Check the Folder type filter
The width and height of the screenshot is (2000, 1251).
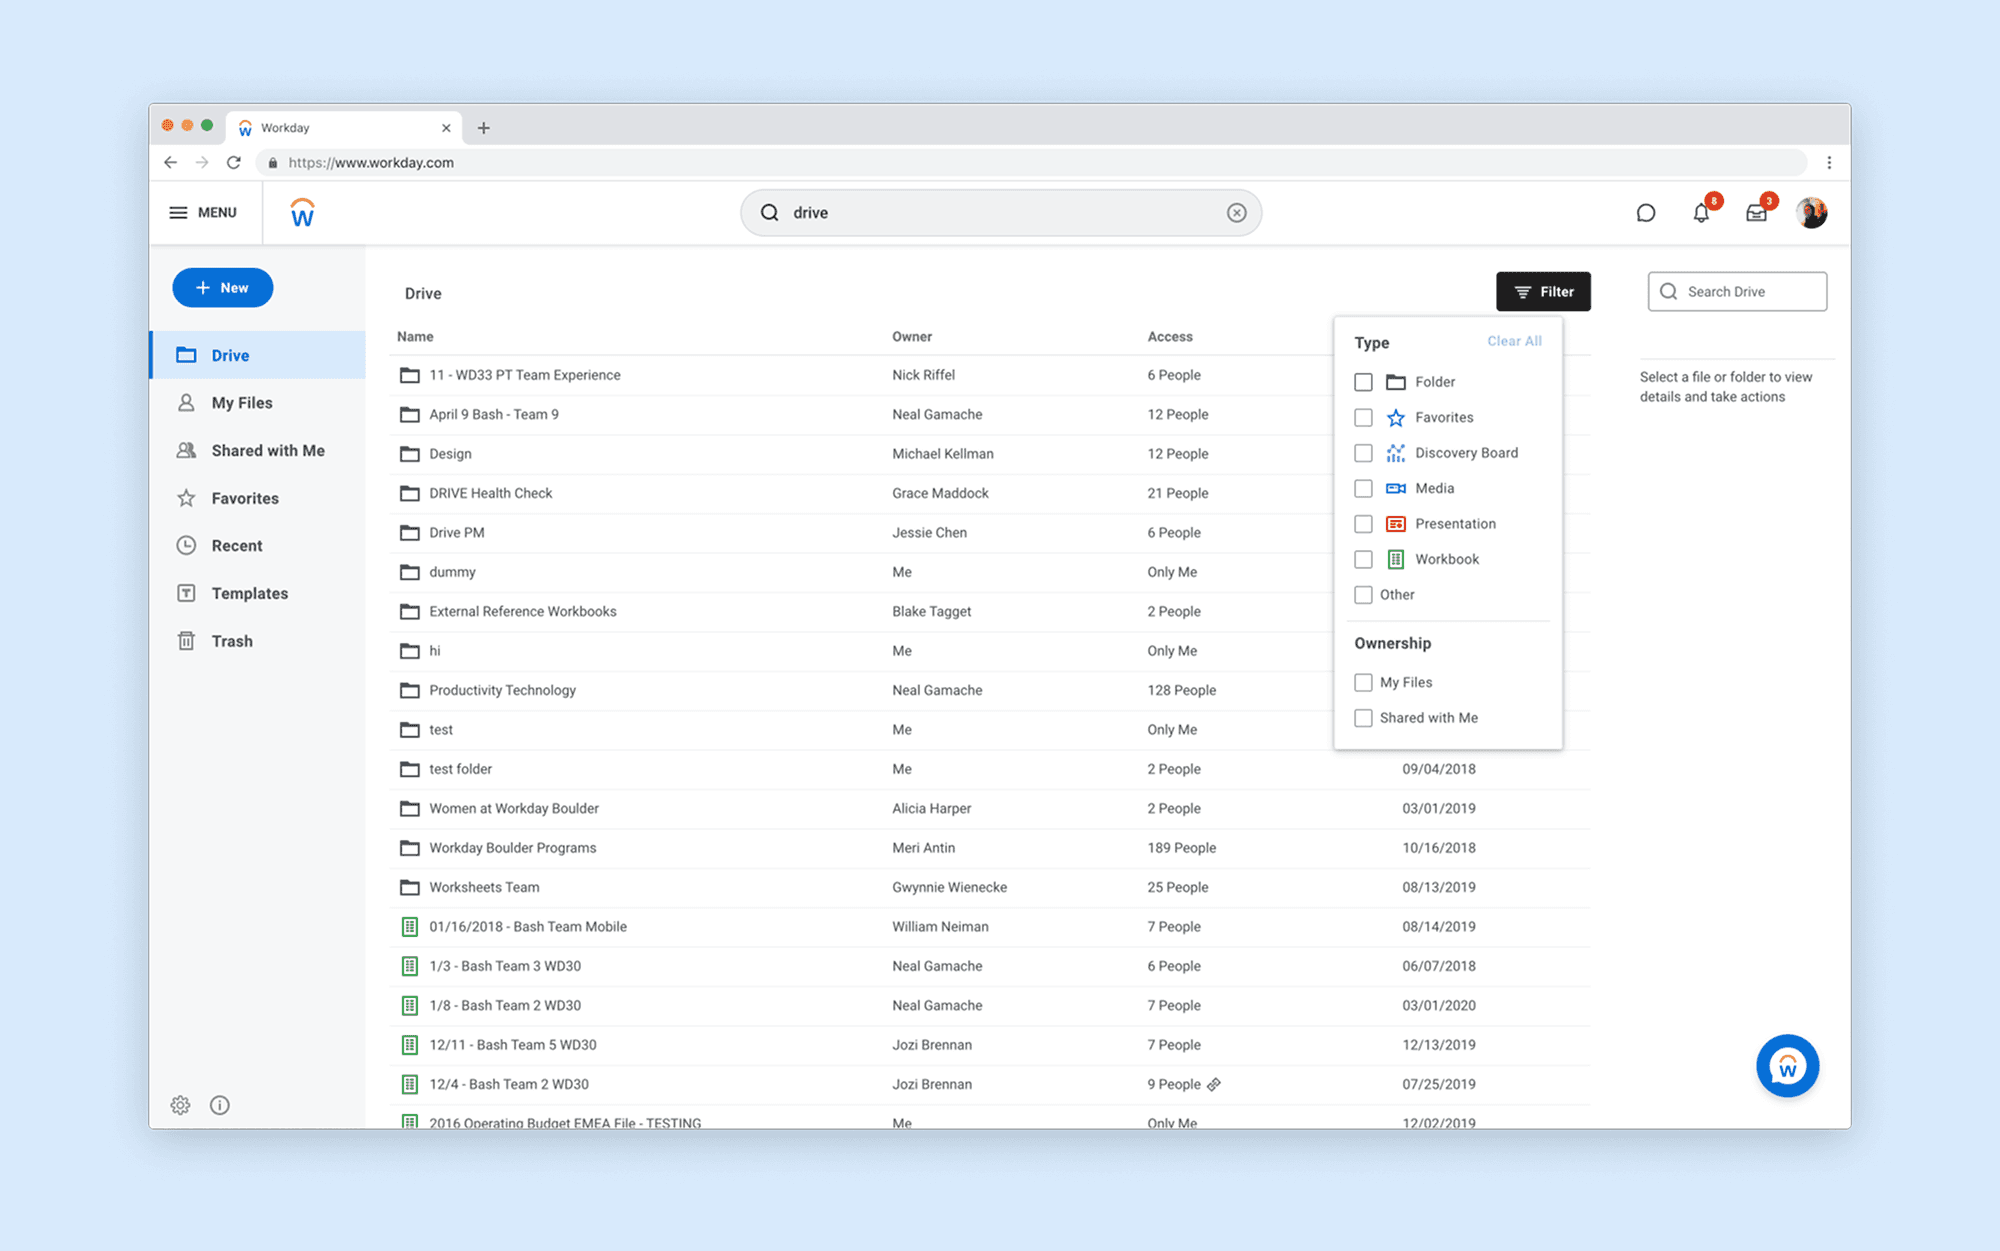point(1363,382)
